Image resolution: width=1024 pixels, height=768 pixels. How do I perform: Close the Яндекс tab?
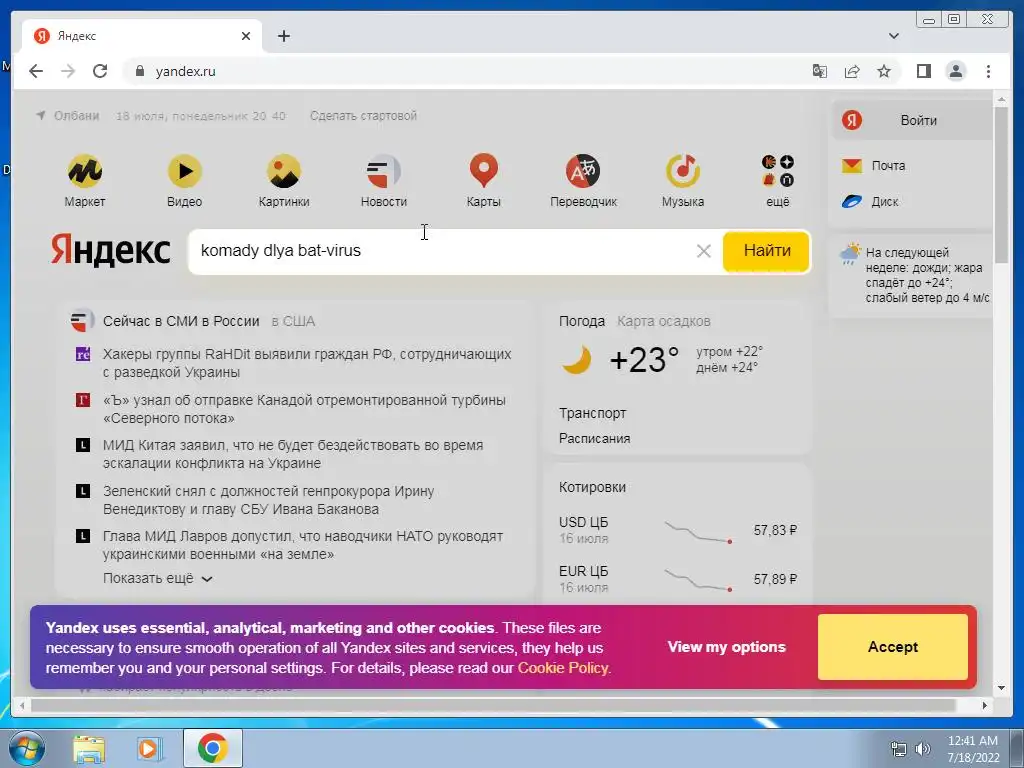pyautogui.click(x=246, y=36)
